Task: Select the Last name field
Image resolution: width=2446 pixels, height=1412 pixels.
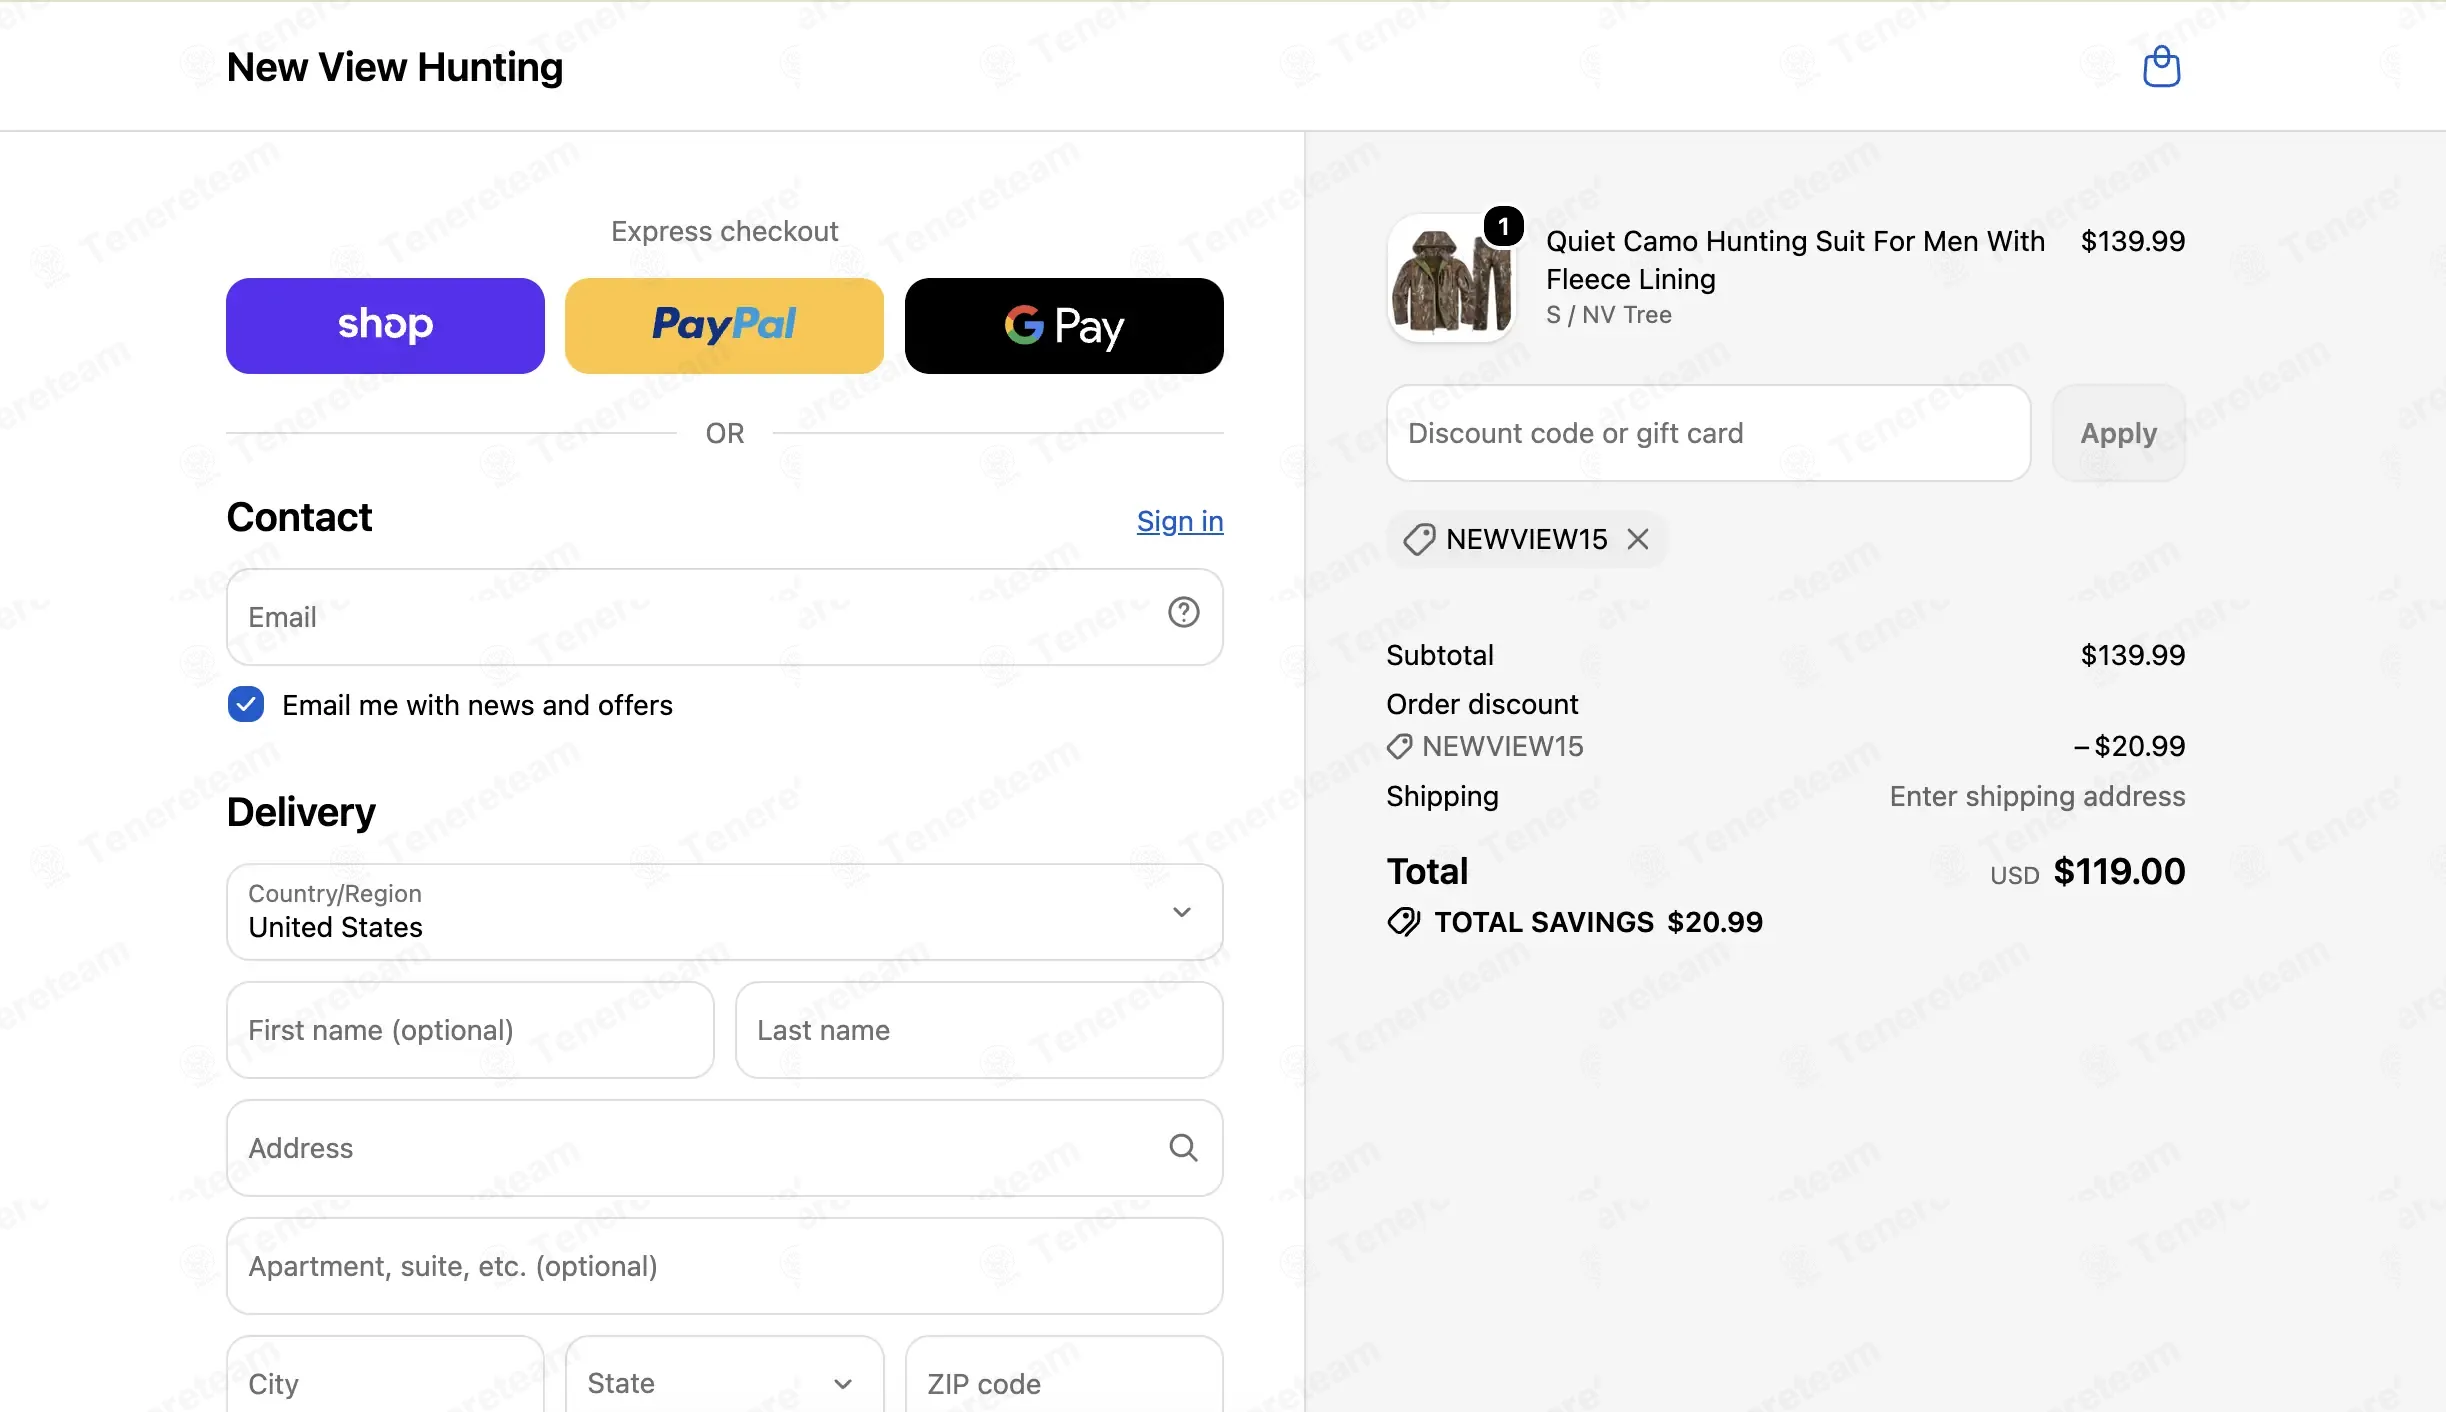Action: (x=979, y=1030)
